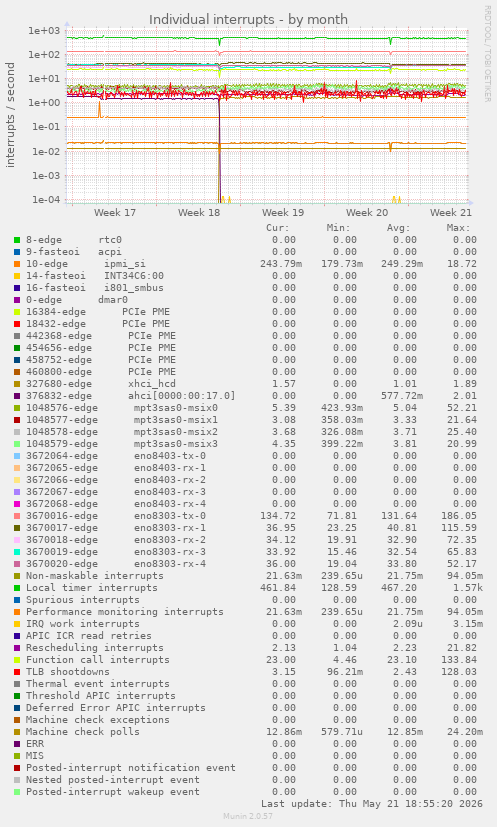
Task: Click the graph title Individual interrupts
Action: click(x=248, y=20)
